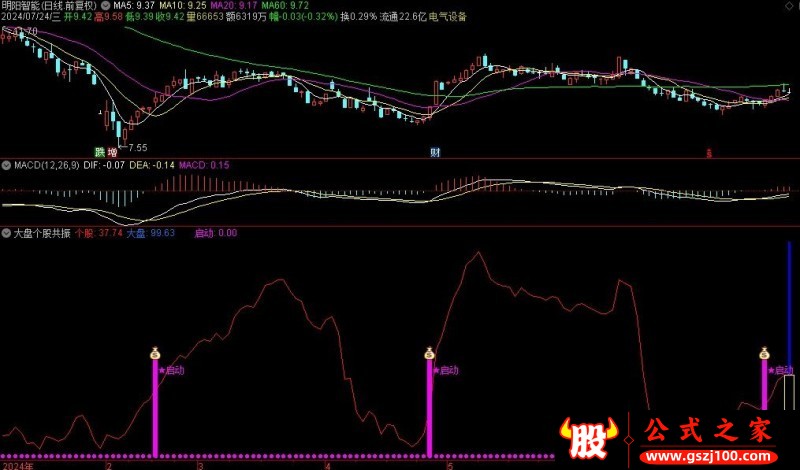
Task: Click the money bag icon above first signal bar
Action: pyautogui.click(x=155, y=352)
